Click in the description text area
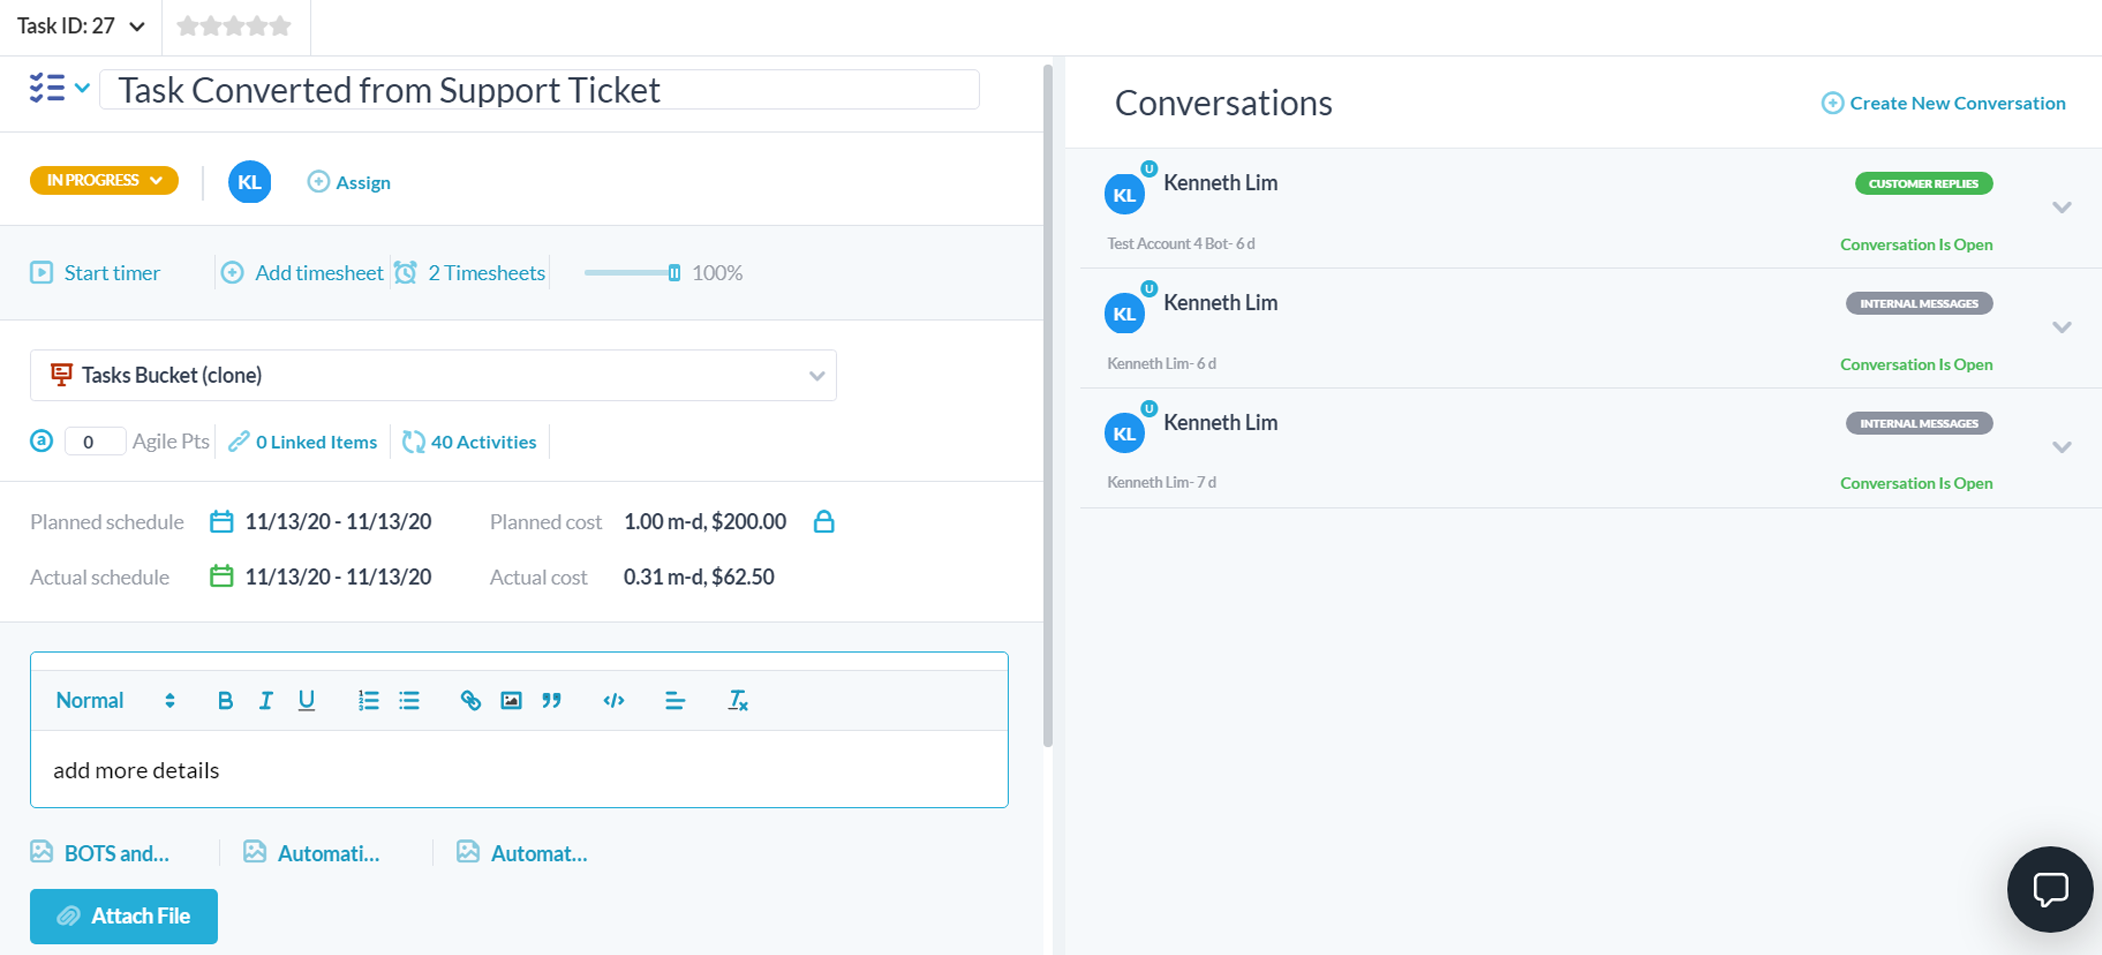This screenshot has height=955, width=2102. [x=519, y=769]
